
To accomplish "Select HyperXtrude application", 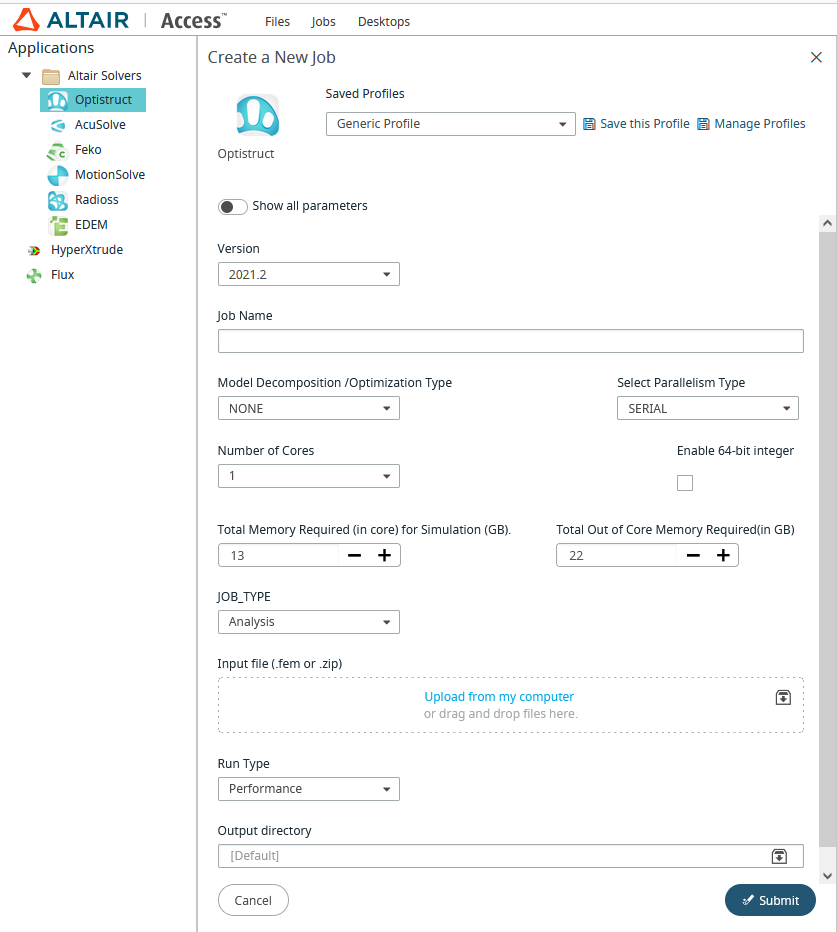I will click(x=86, y=250).
